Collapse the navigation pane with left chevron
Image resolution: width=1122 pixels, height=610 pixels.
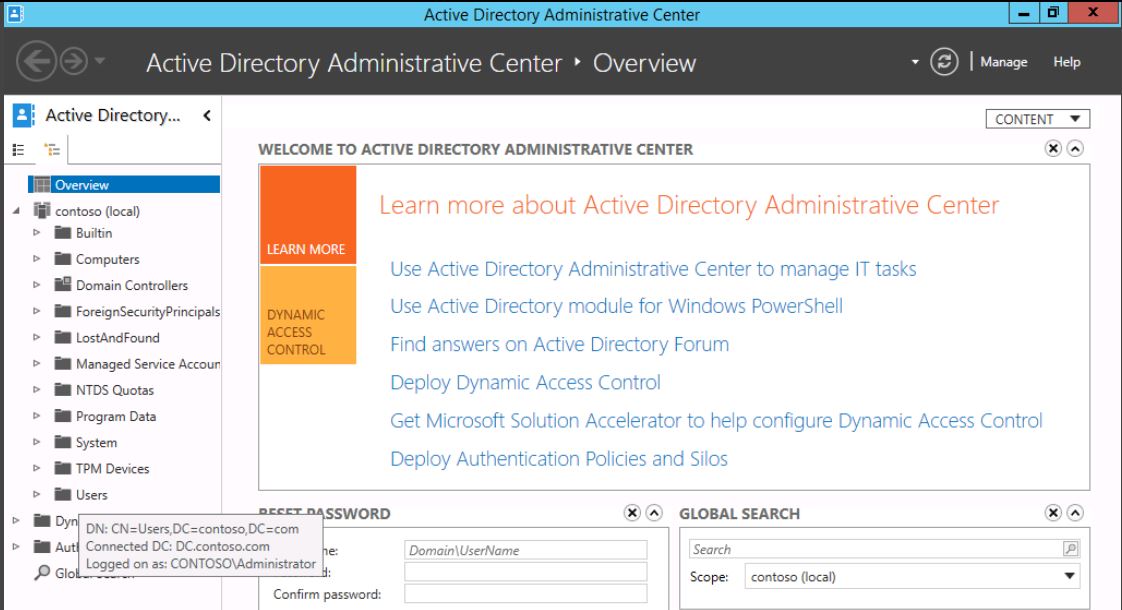click(x=206, y=116)
